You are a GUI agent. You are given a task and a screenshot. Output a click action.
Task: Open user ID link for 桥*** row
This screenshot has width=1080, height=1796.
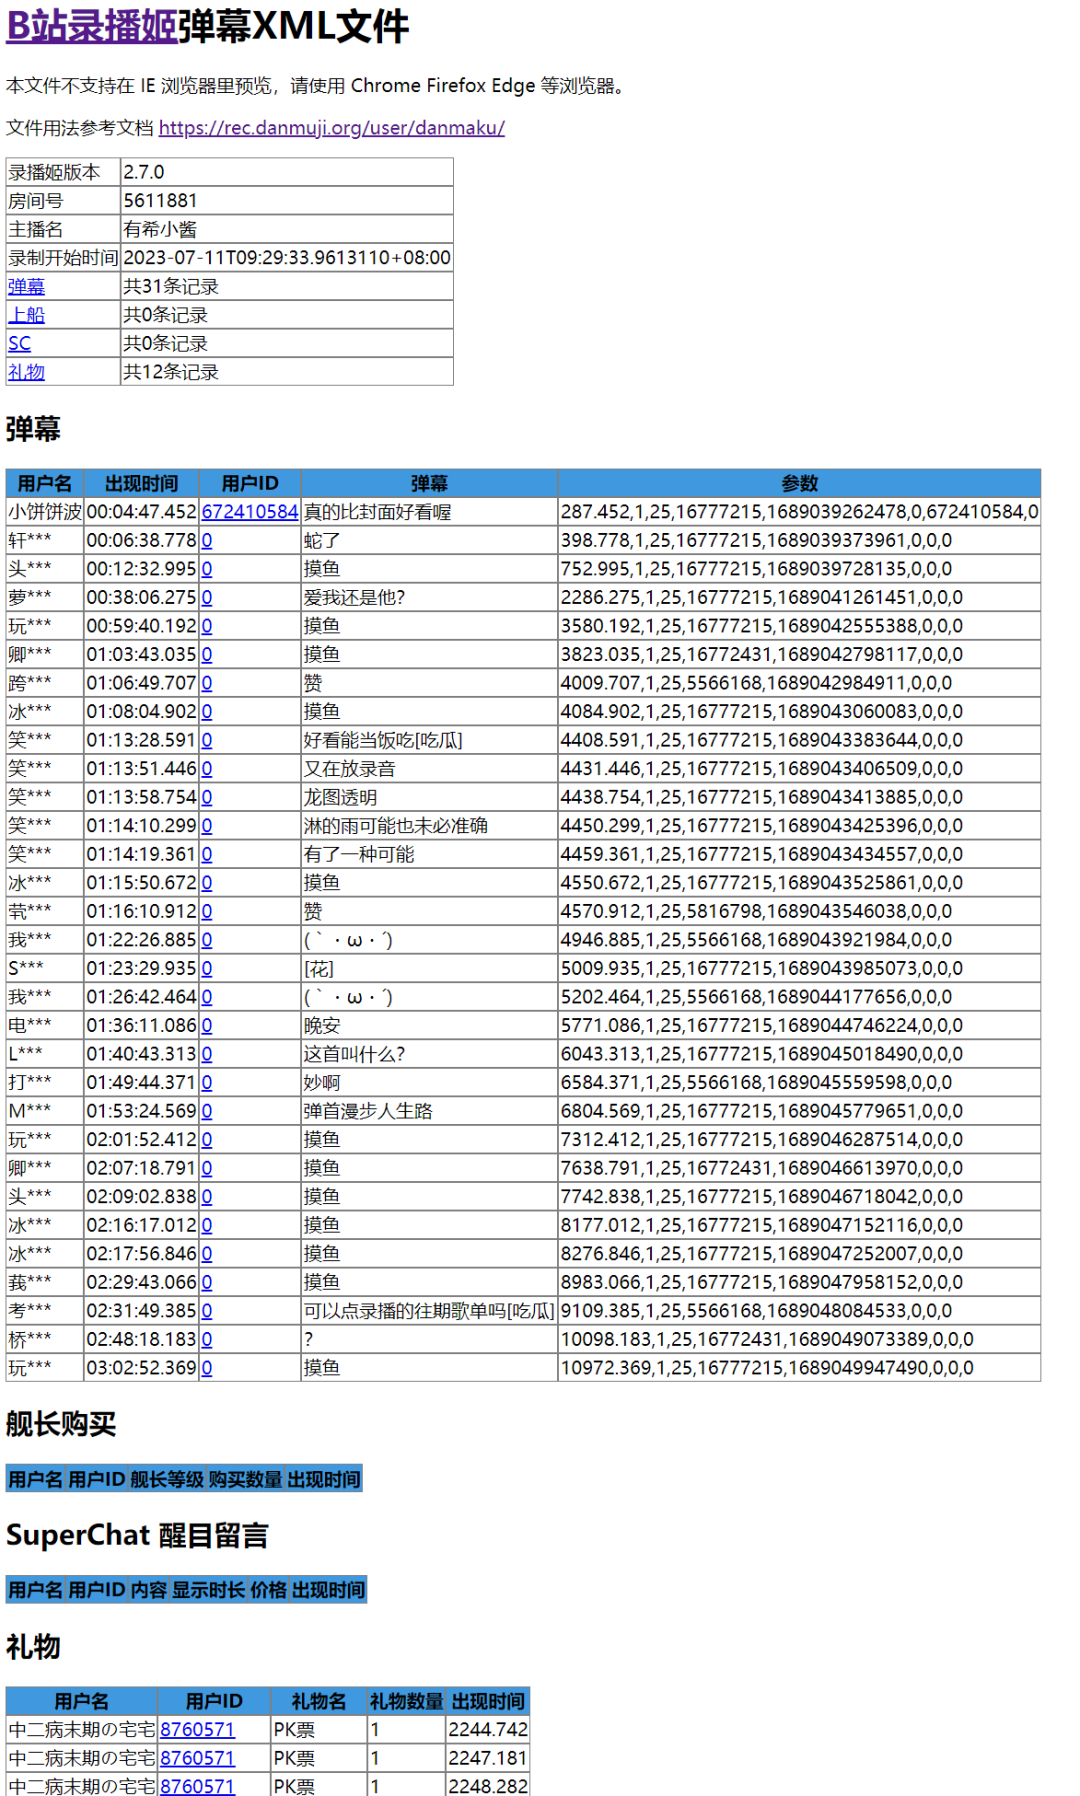(207, 1339)
